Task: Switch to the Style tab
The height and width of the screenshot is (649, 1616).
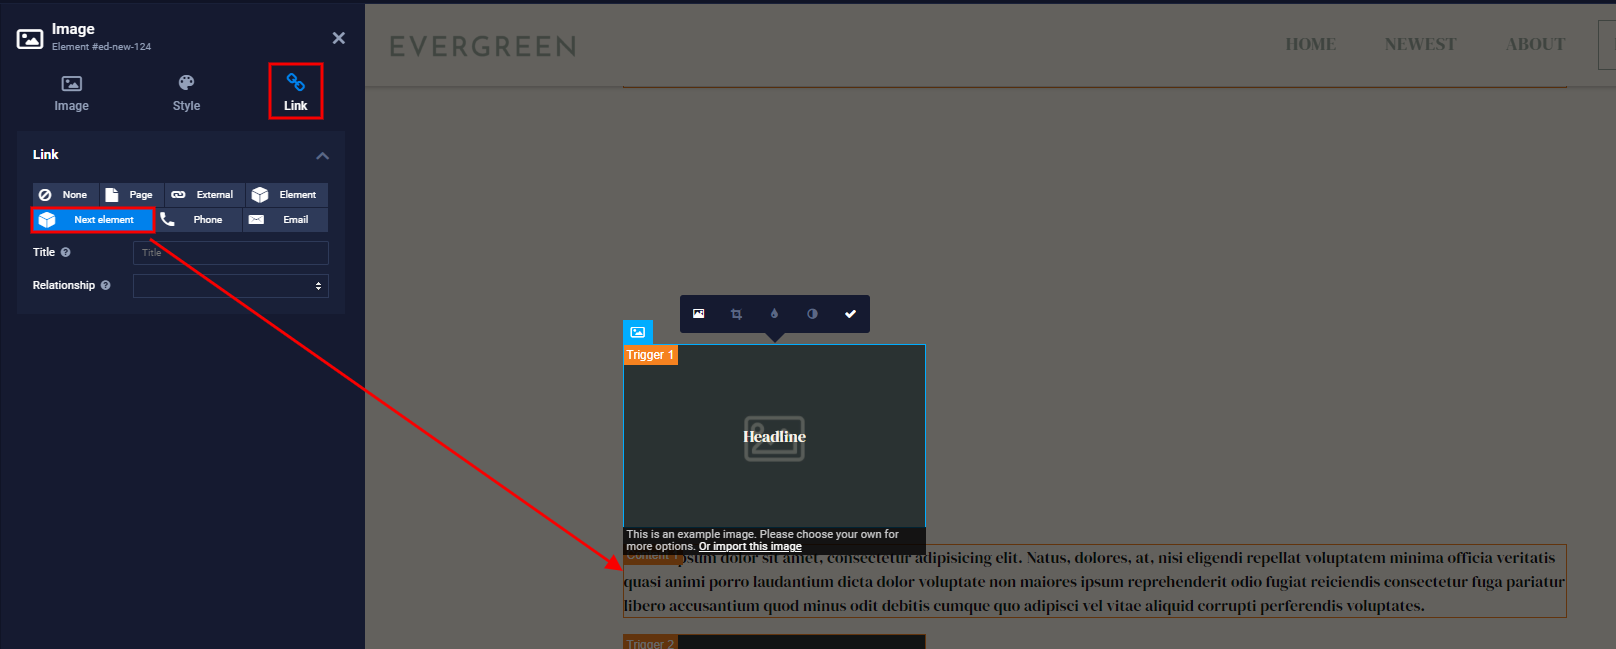Action: (186, 93)
